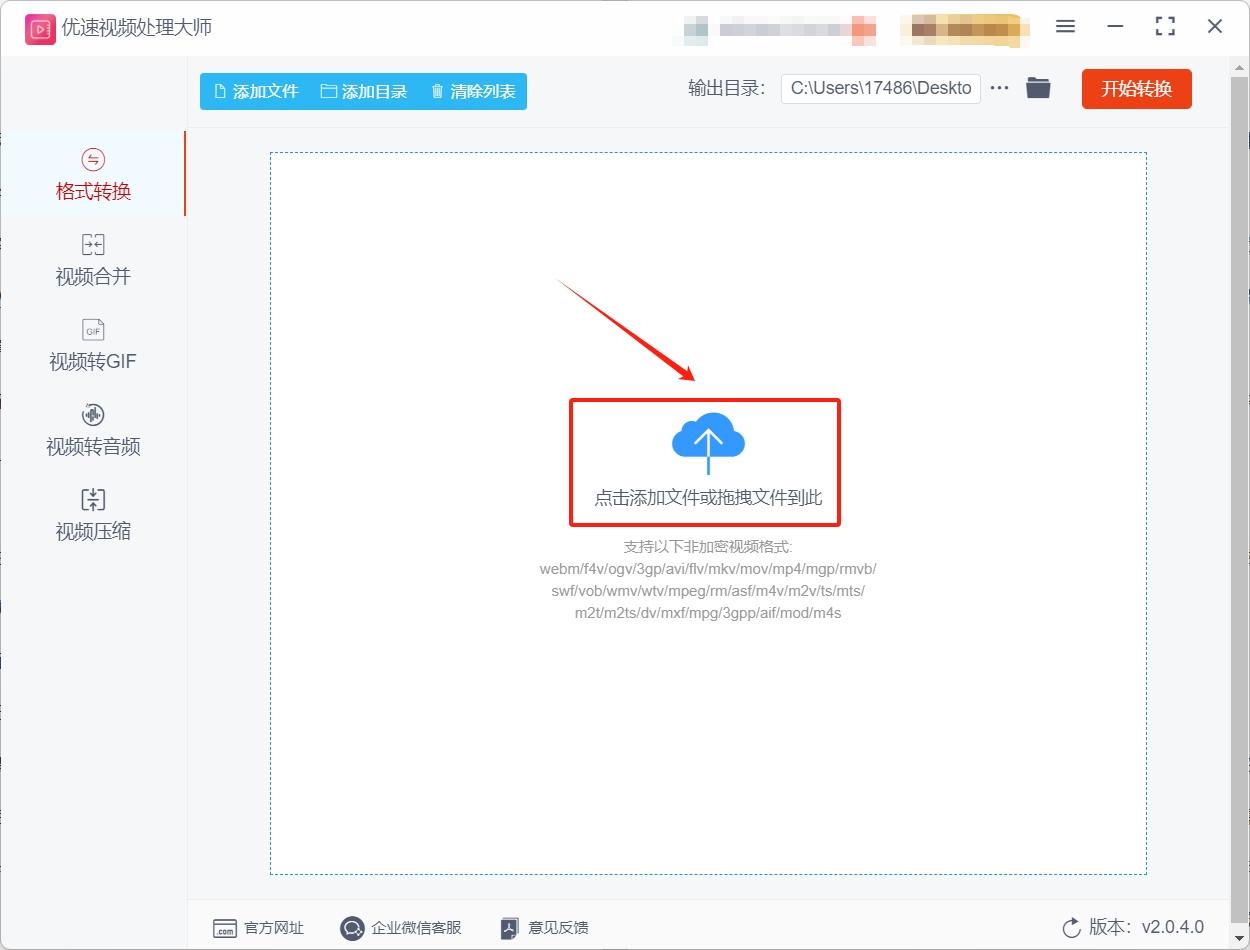
Task: Expand output directory options via ellipsis
Action: pos(999,88)
